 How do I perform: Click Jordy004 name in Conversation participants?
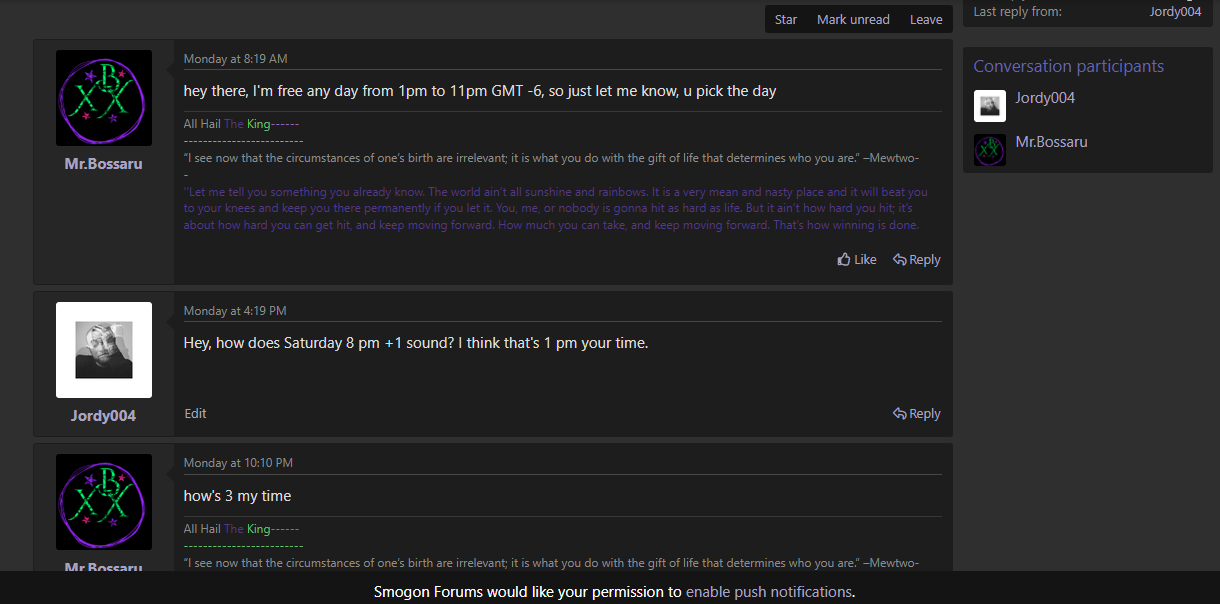[x=1045, y=98]
